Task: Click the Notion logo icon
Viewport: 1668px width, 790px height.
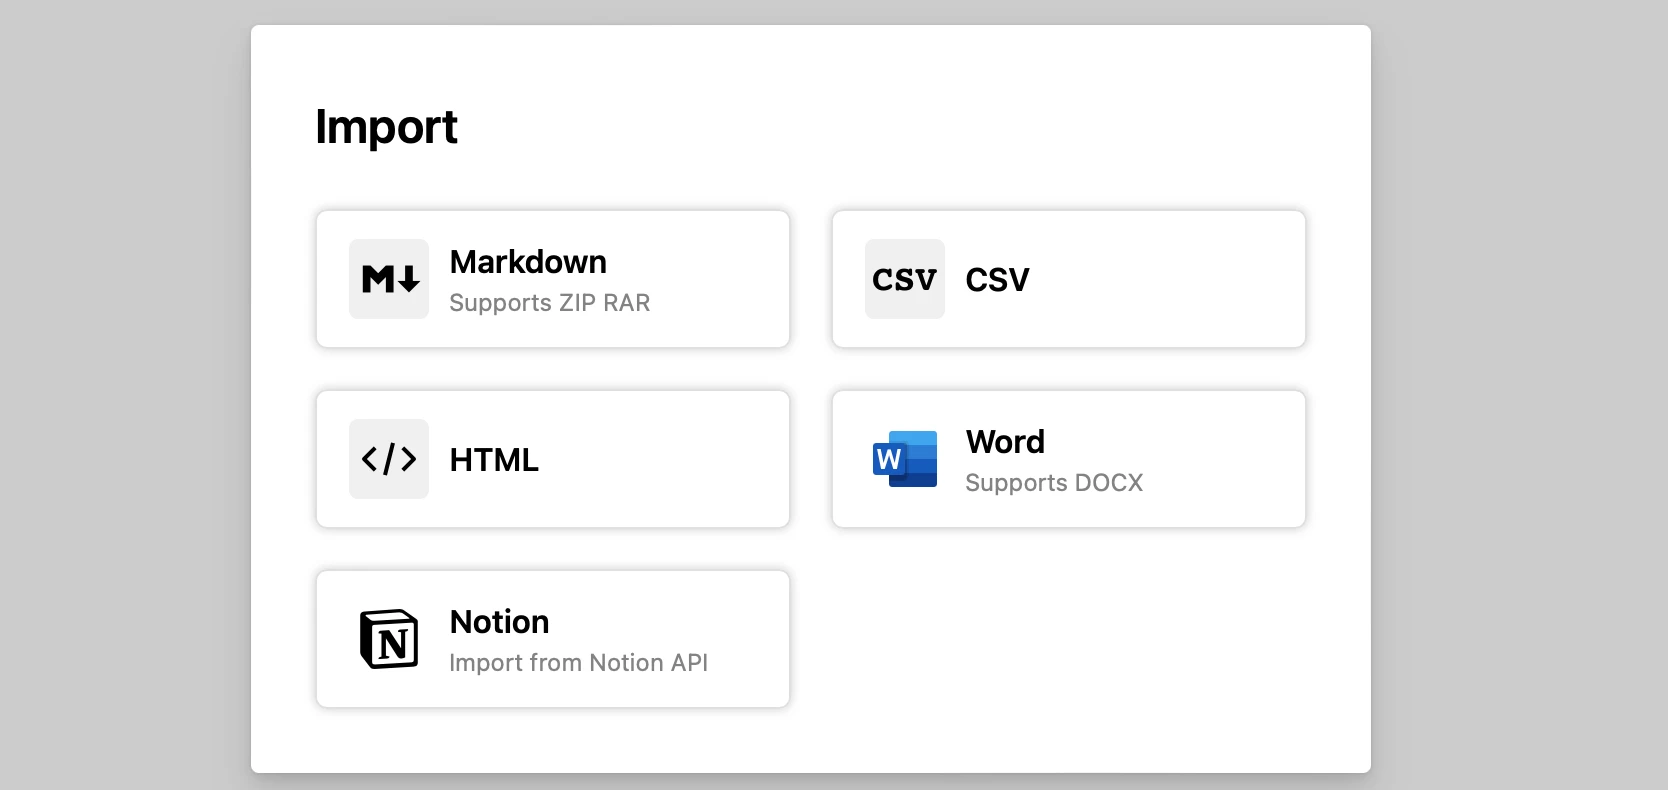Action: (390, 640)
